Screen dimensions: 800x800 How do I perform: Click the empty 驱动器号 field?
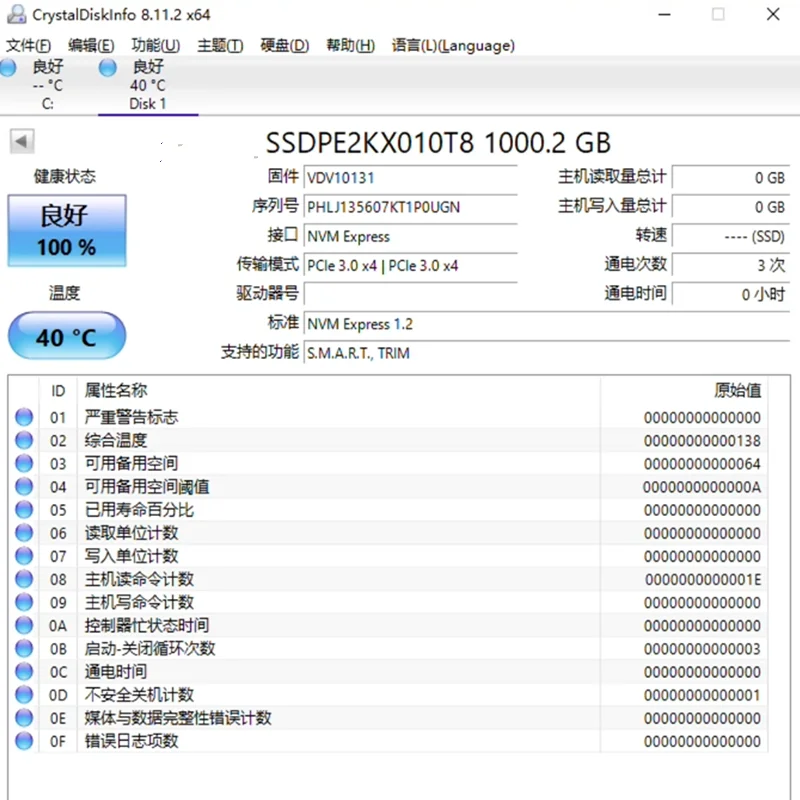point(410,294)
